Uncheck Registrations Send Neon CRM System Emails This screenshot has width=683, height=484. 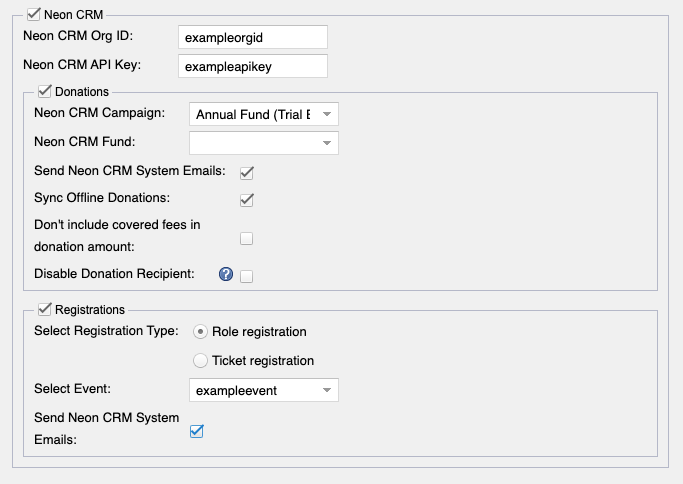tap(197, 431)
